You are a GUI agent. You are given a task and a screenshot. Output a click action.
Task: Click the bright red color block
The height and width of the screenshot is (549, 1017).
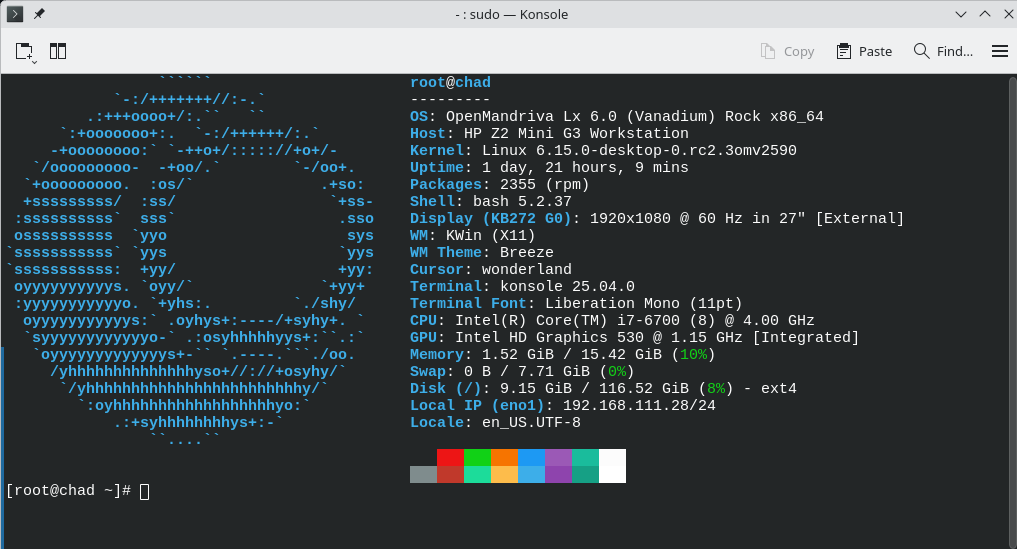pos(450,458)
